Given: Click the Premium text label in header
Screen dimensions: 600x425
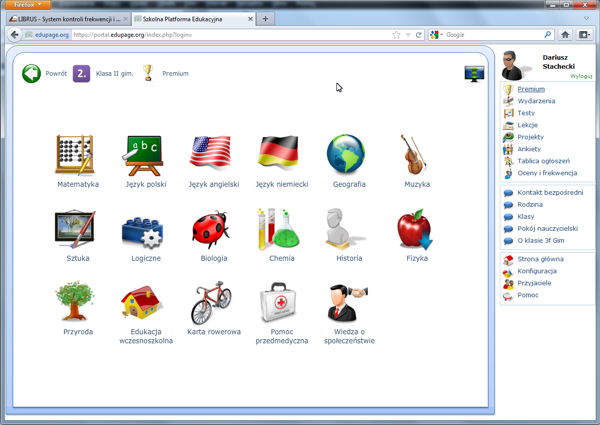Looking at the screenshot, I should coord(175,73).
